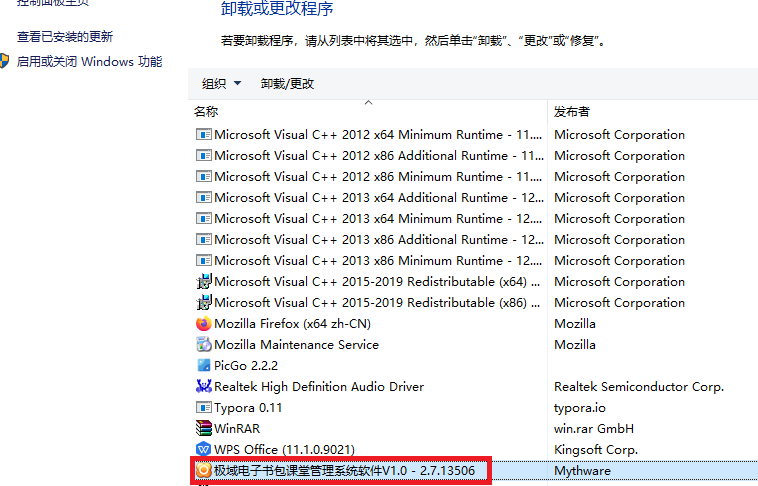Click icon of Visual C++ 2013 x64 Minimum Runtime

pos(204,219)
